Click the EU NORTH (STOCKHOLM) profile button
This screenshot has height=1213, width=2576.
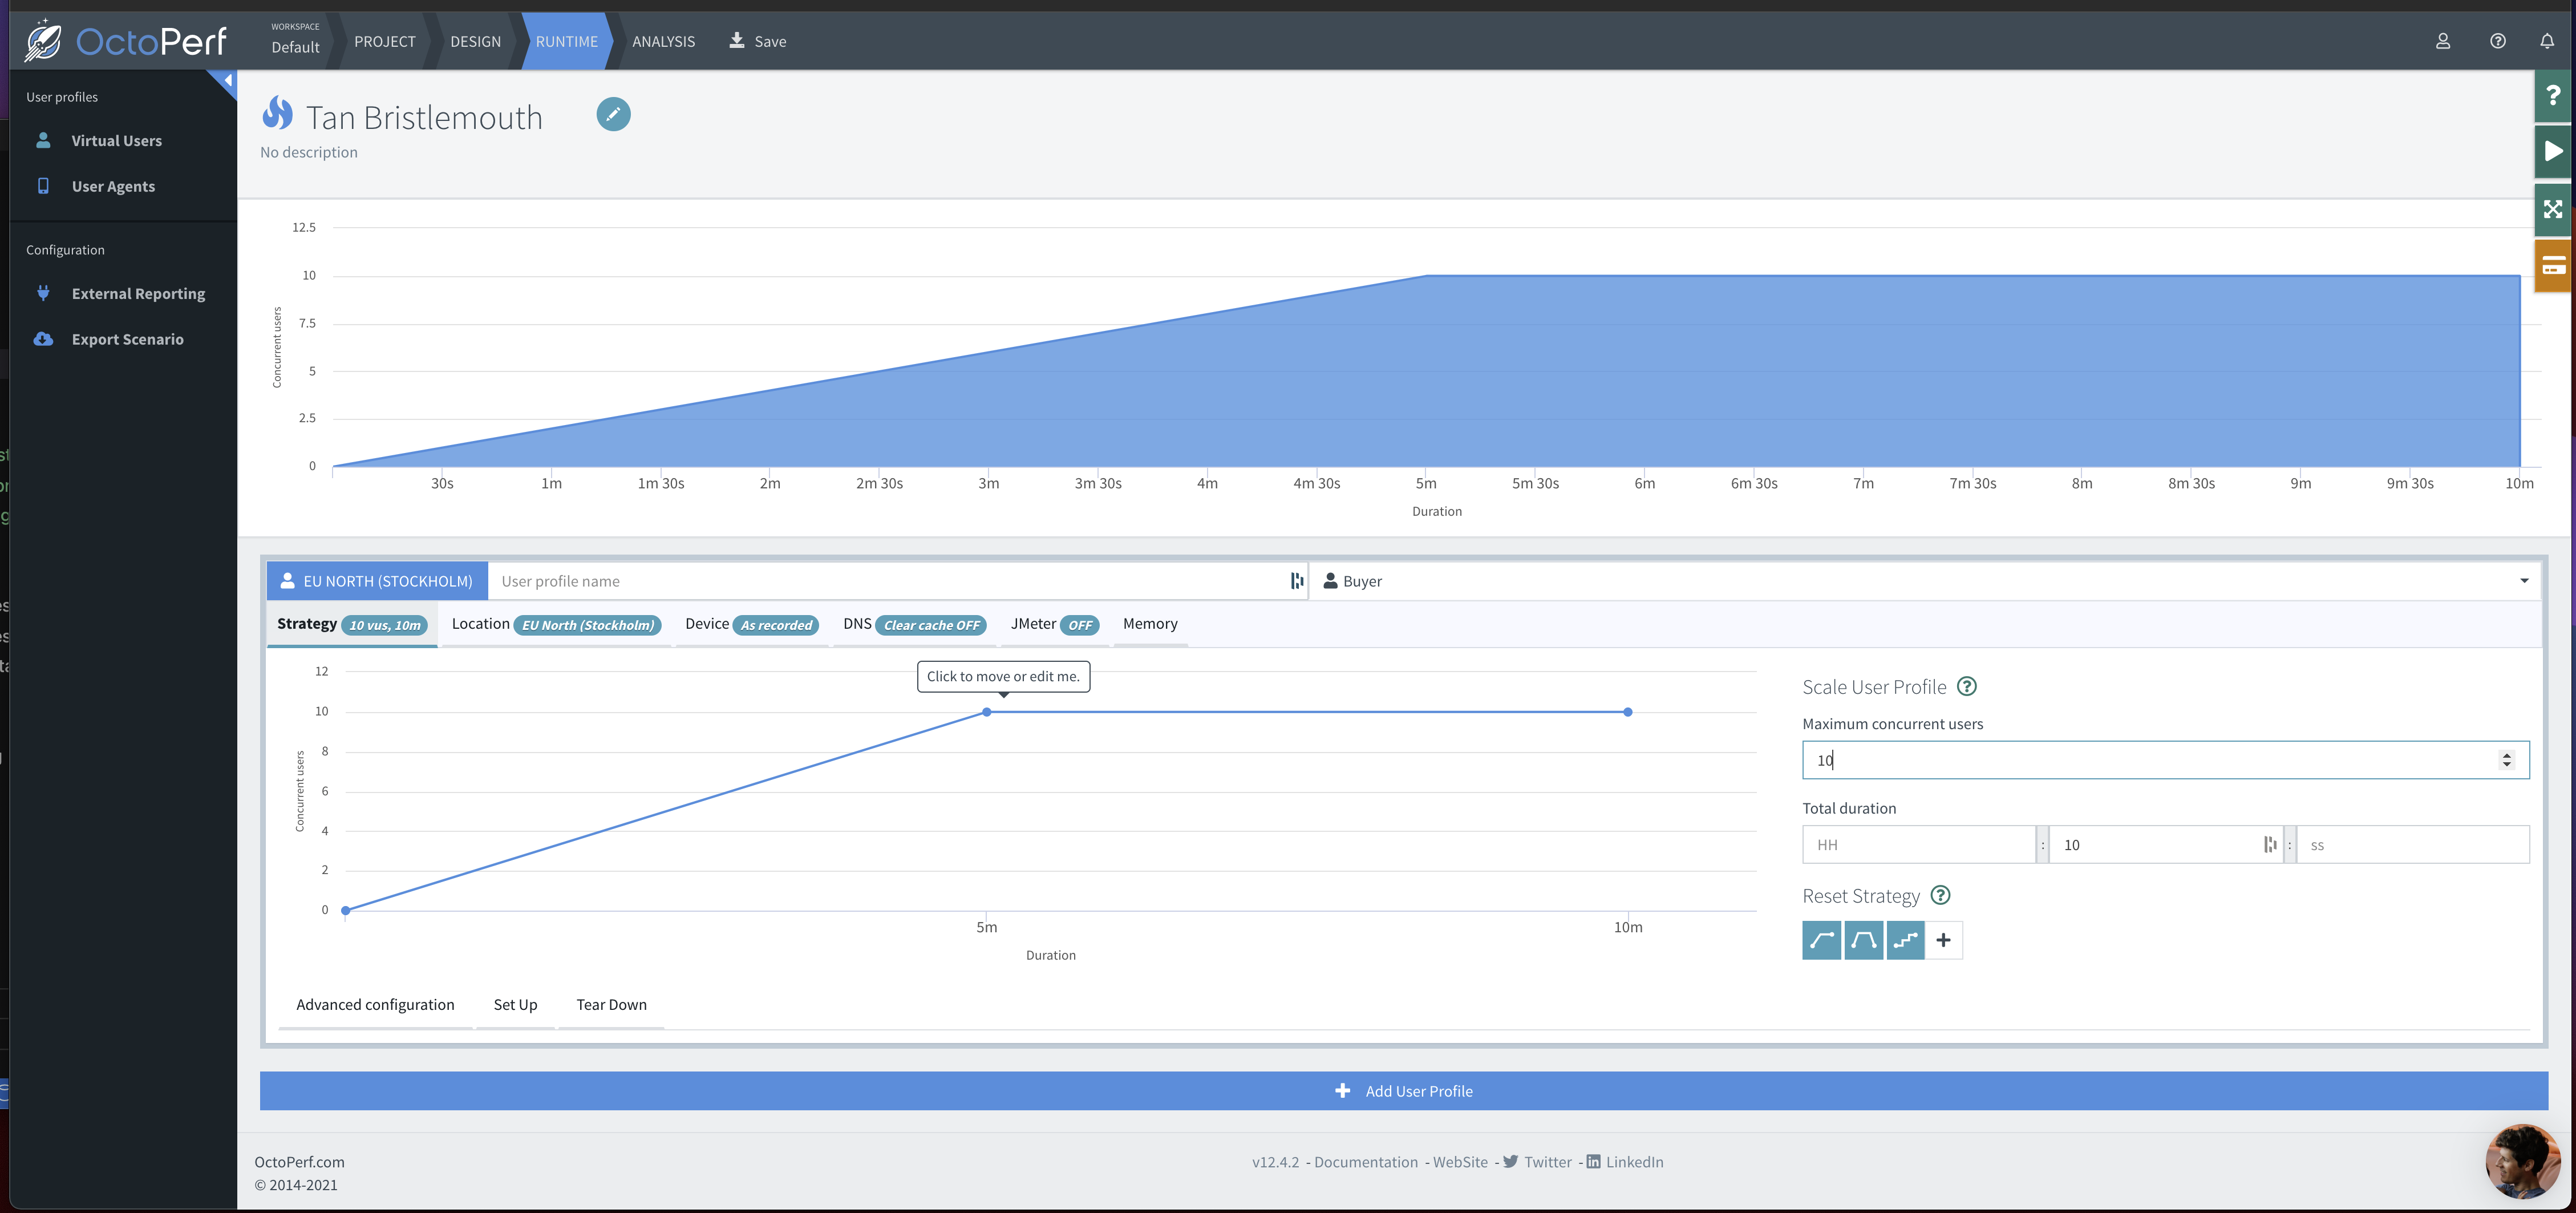pos(377,581)
